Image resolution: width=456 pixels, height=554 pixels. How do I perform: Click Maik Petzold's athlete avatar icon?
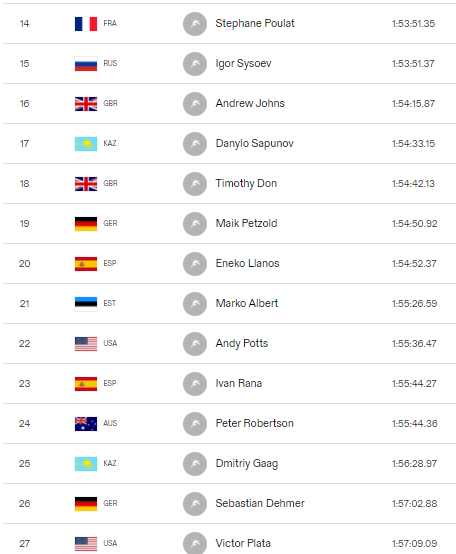[x=195, y=224]
